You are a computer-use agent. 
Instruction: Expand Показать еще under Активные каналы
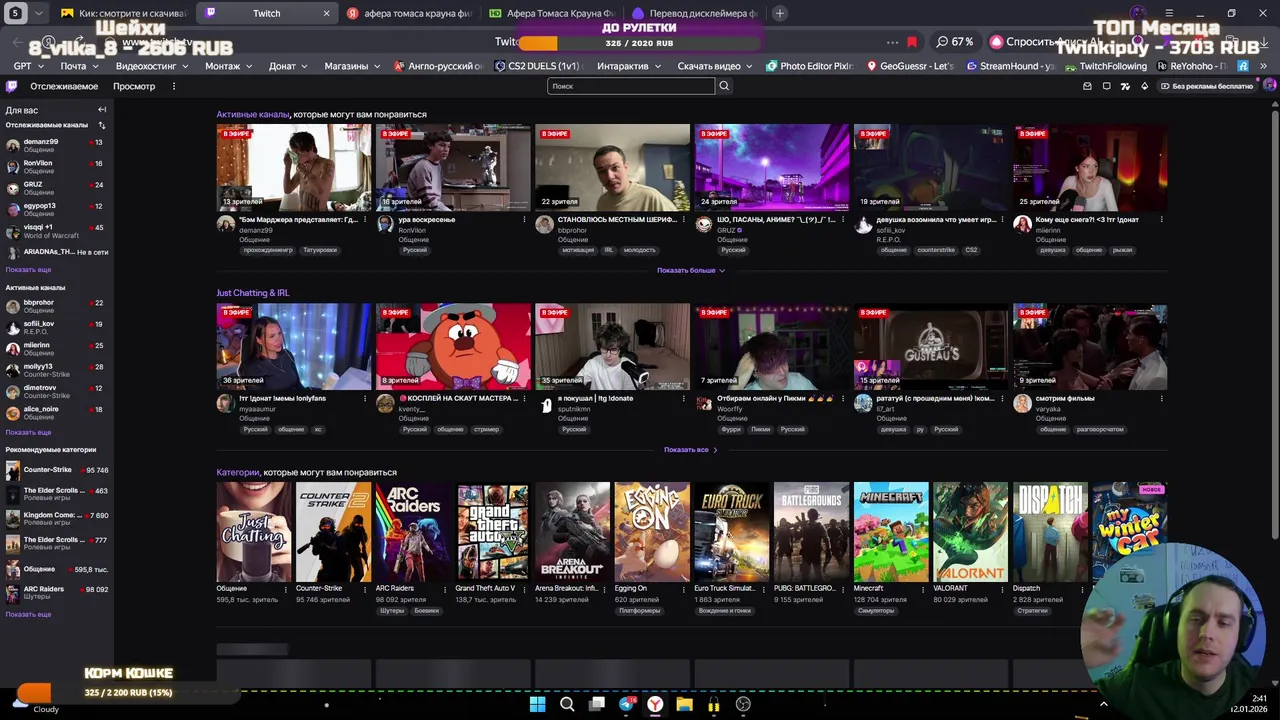click(x=28, y=432)
